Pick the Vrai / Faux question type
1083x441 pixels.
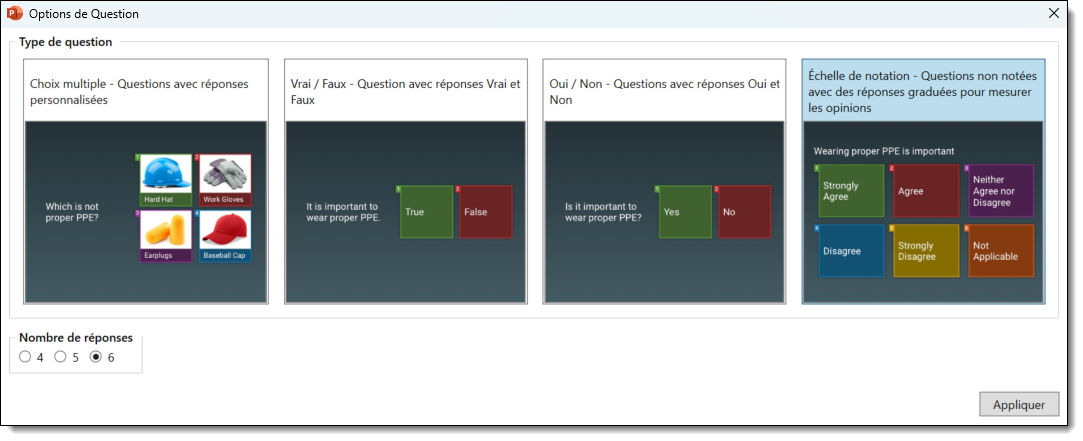tap(405, 92)
